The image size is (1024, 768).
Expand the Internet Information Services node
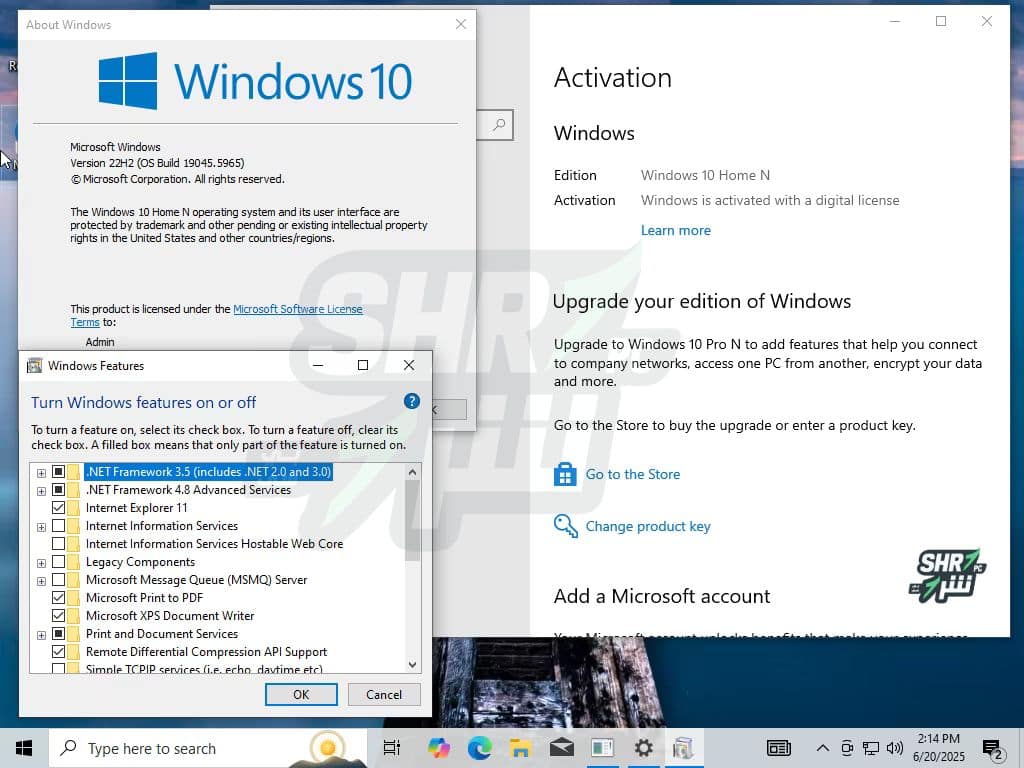pyautogui.click(x=41, y=527)
